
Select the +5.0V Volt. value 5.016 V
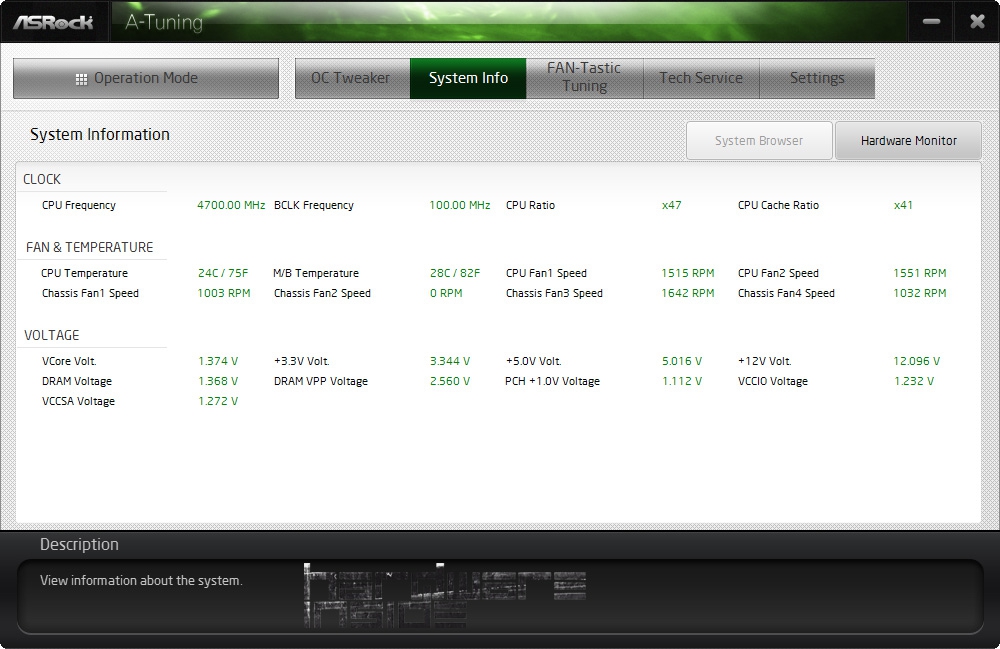(x=682, y=361)
